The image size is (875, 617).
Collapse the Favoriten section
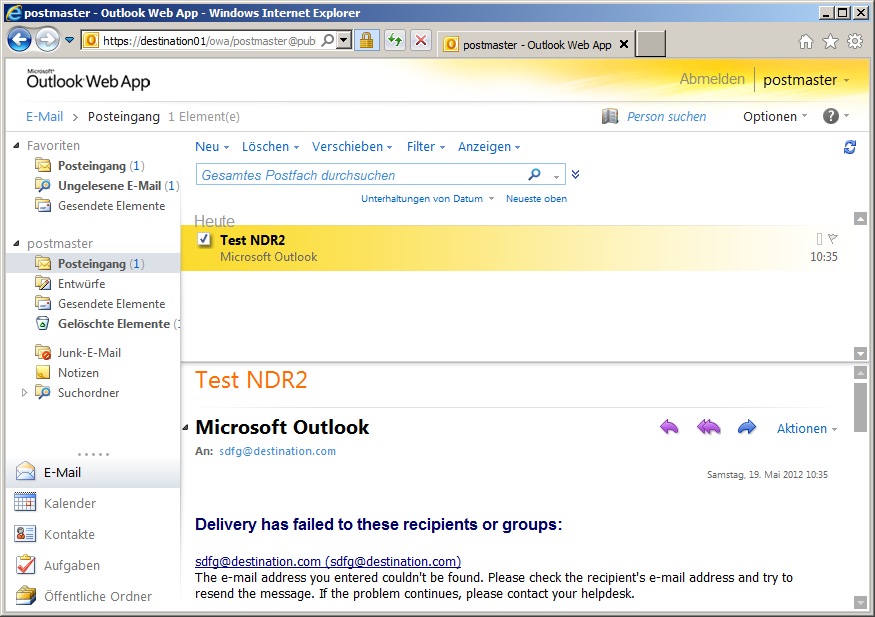point(17,146)
